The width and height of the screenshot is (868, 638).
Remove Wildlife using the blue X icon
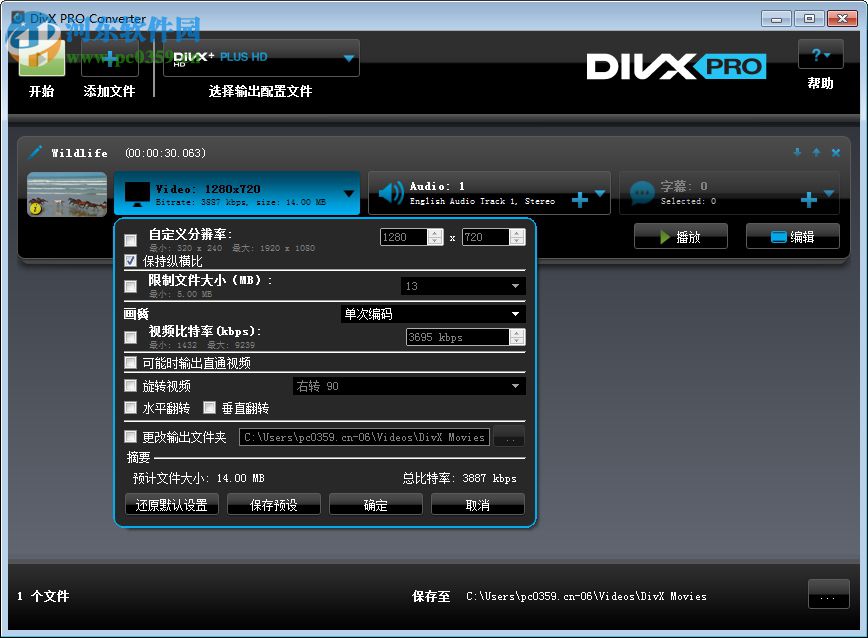tap(836, 153)
